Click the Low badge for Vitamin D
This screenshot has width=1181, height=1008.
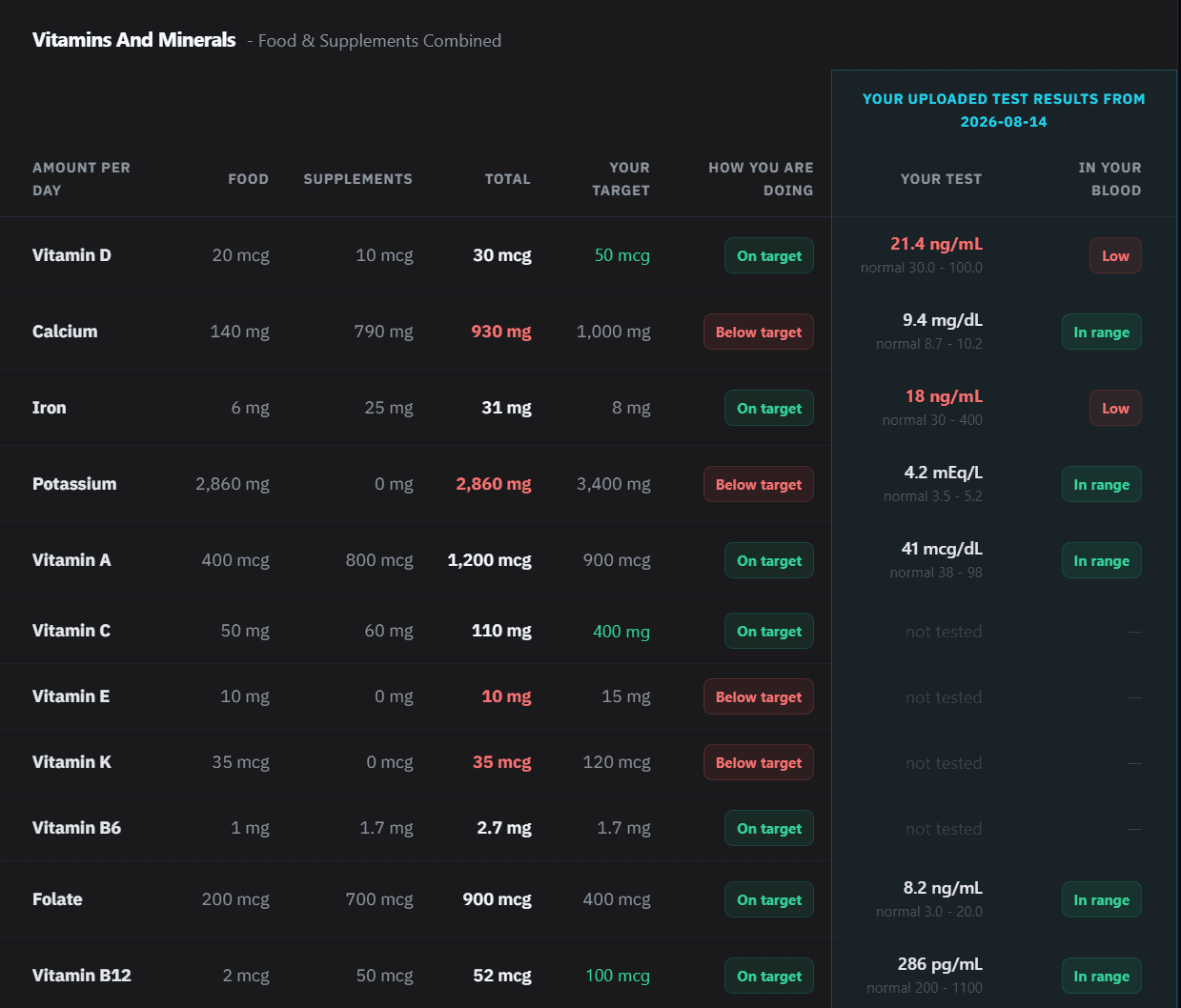tap(1115, 256)
